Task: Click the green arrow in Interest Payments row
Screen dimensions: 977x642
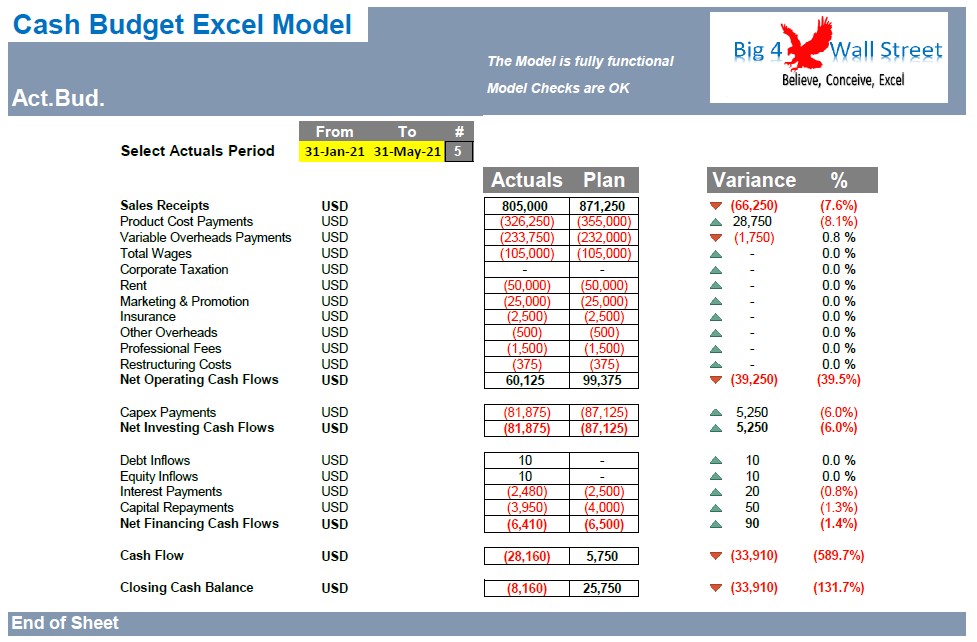Action: point(716,492)
